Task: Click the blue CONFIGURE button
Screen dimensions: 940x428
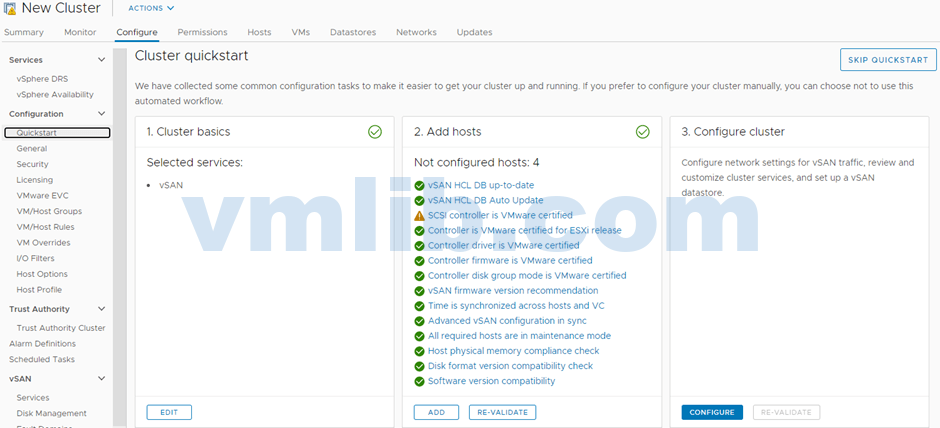Action: [712, 412]
